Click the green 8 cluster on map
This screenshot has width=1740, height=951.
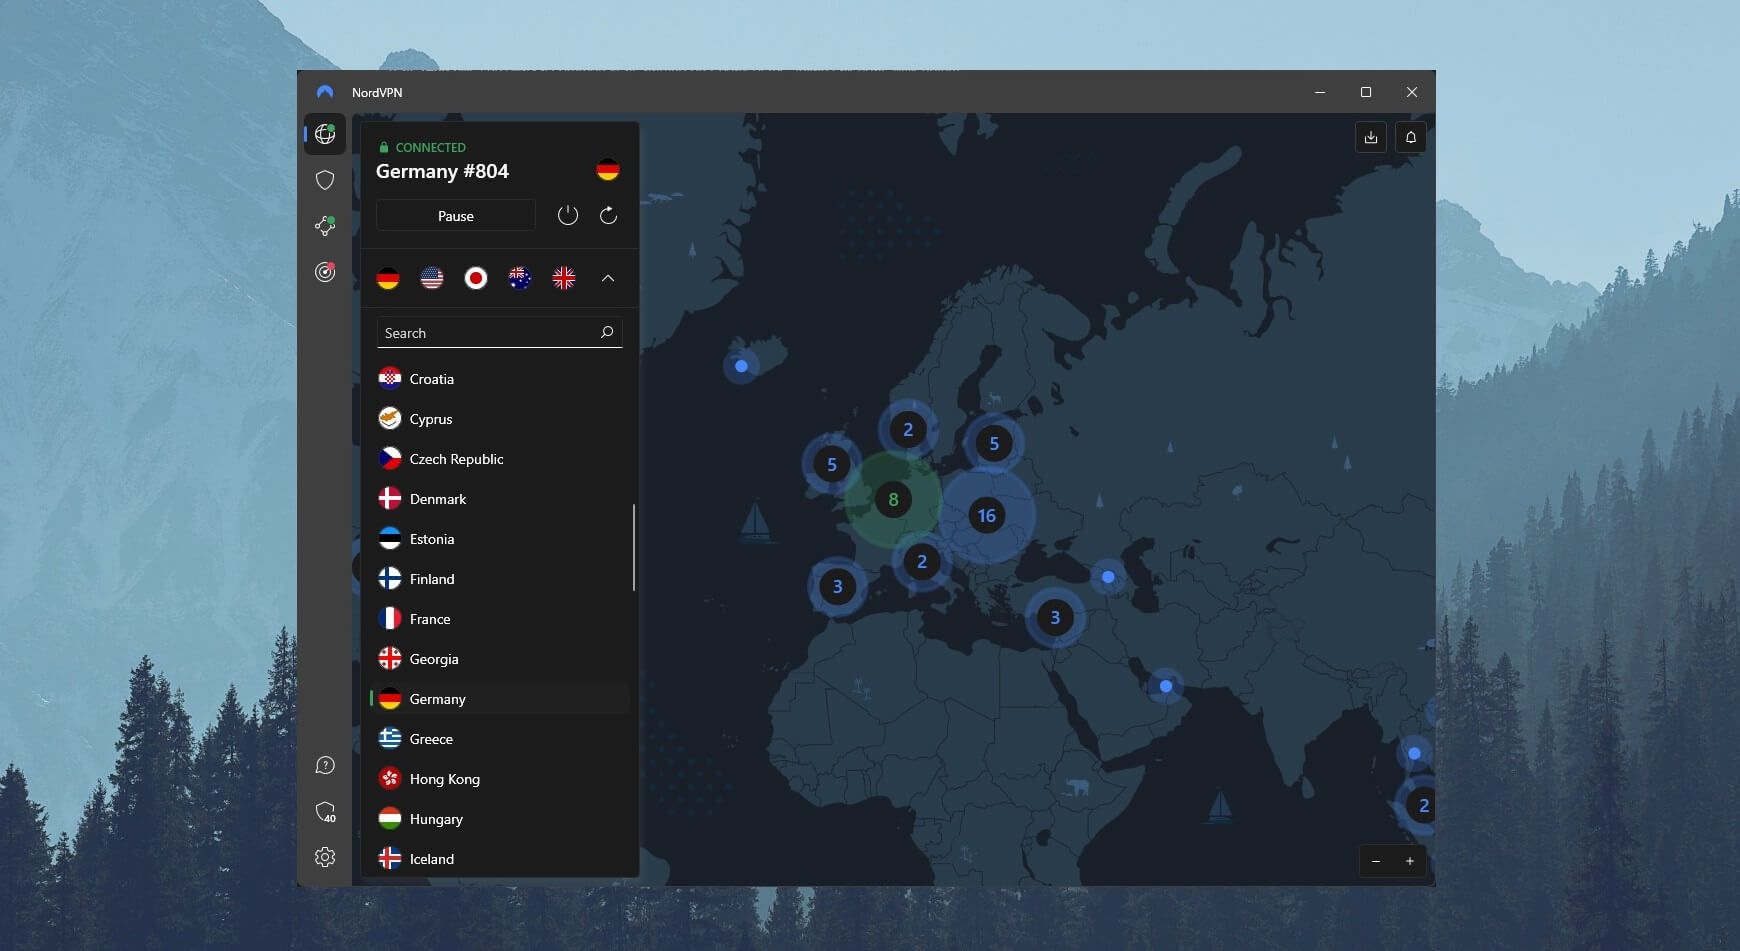[893, 499]
